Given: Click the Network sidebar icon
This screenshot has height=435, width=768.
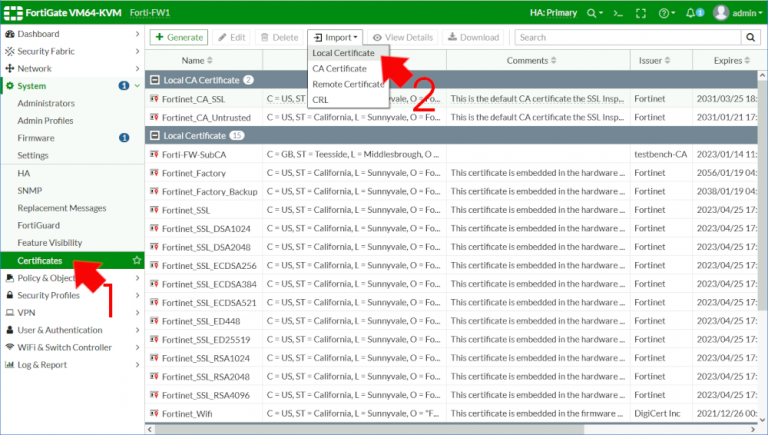Looking at the screenshot, I should coord(9,69).
